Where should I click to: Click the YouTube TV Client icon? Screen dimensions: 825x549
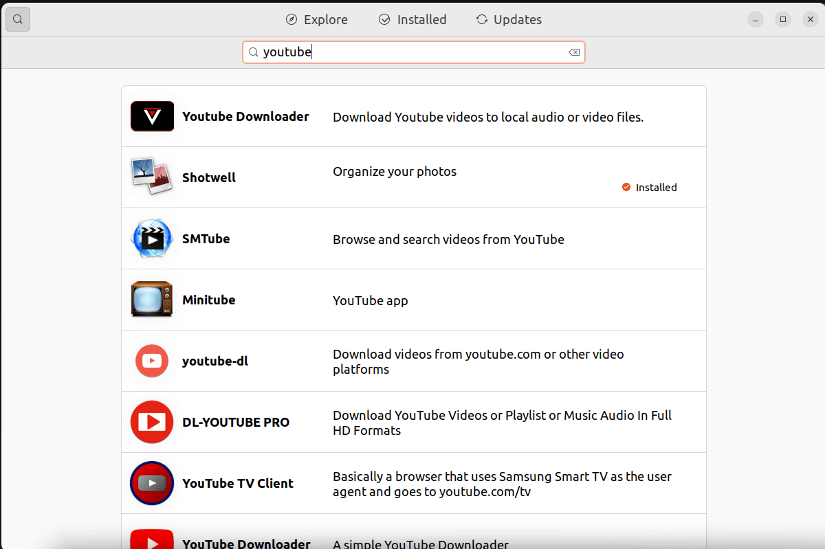(x=152, y=483)
